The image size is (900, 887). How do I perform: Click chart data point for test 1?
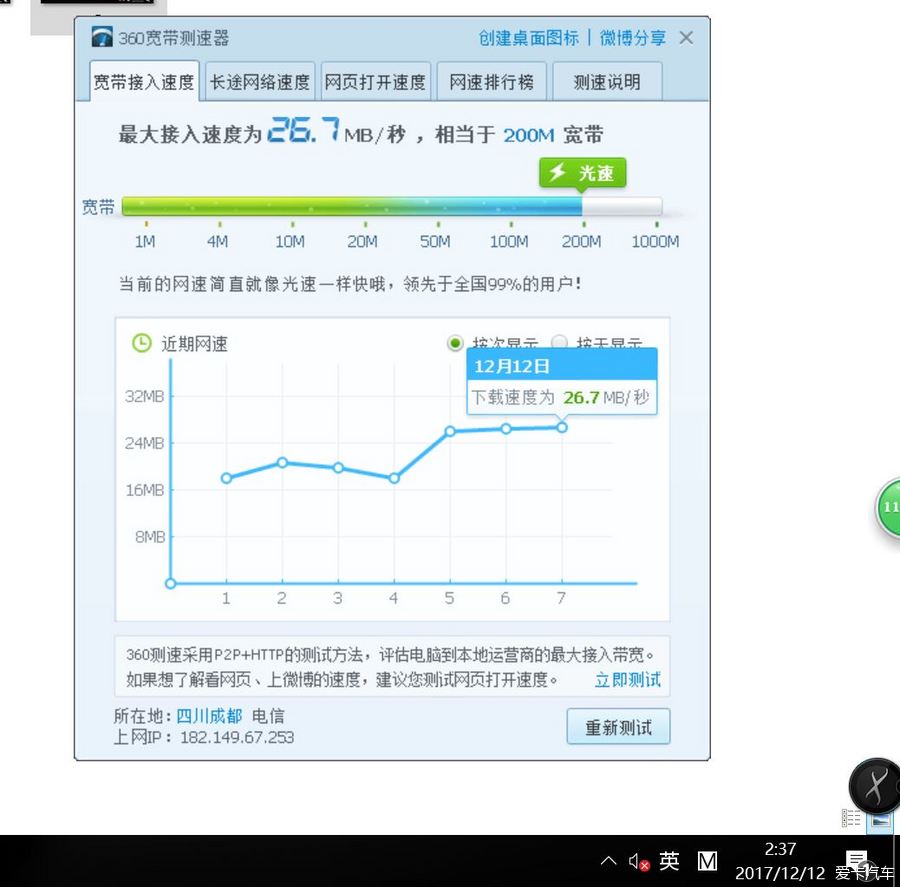coord(226,478)
